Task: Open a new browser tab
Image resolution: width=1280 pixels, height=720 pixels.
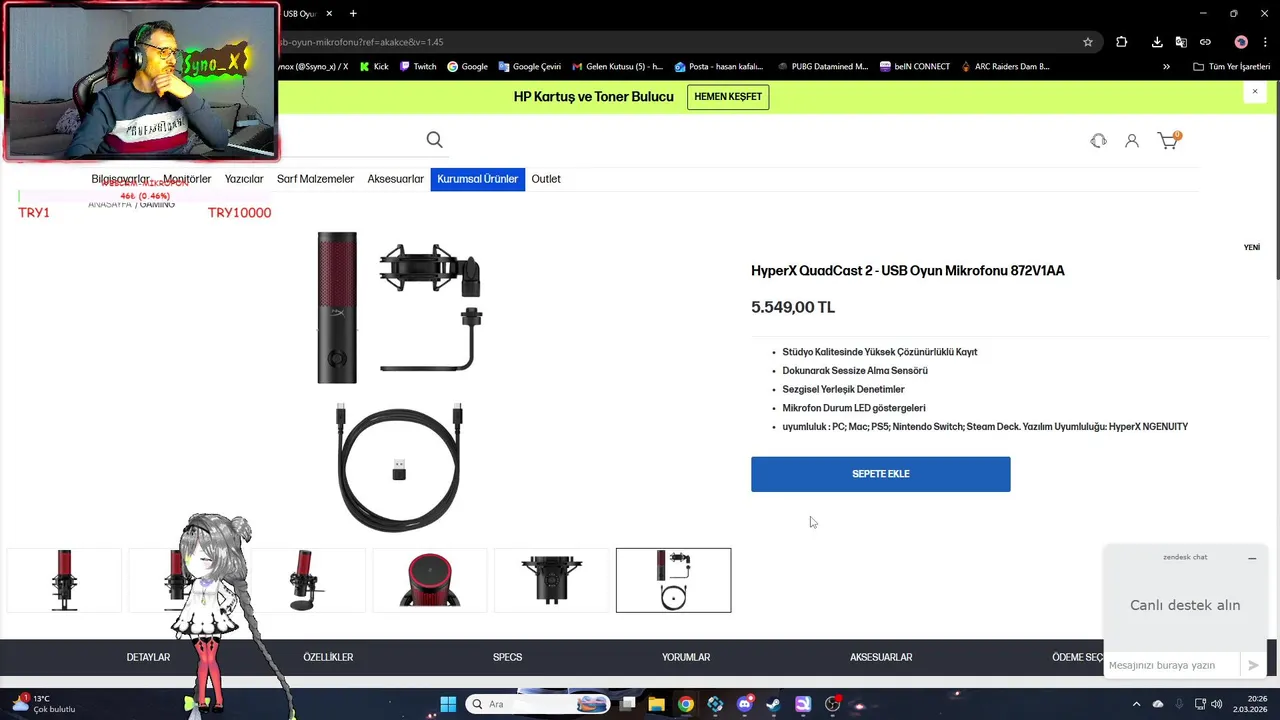Action: [x=353, y=13]
